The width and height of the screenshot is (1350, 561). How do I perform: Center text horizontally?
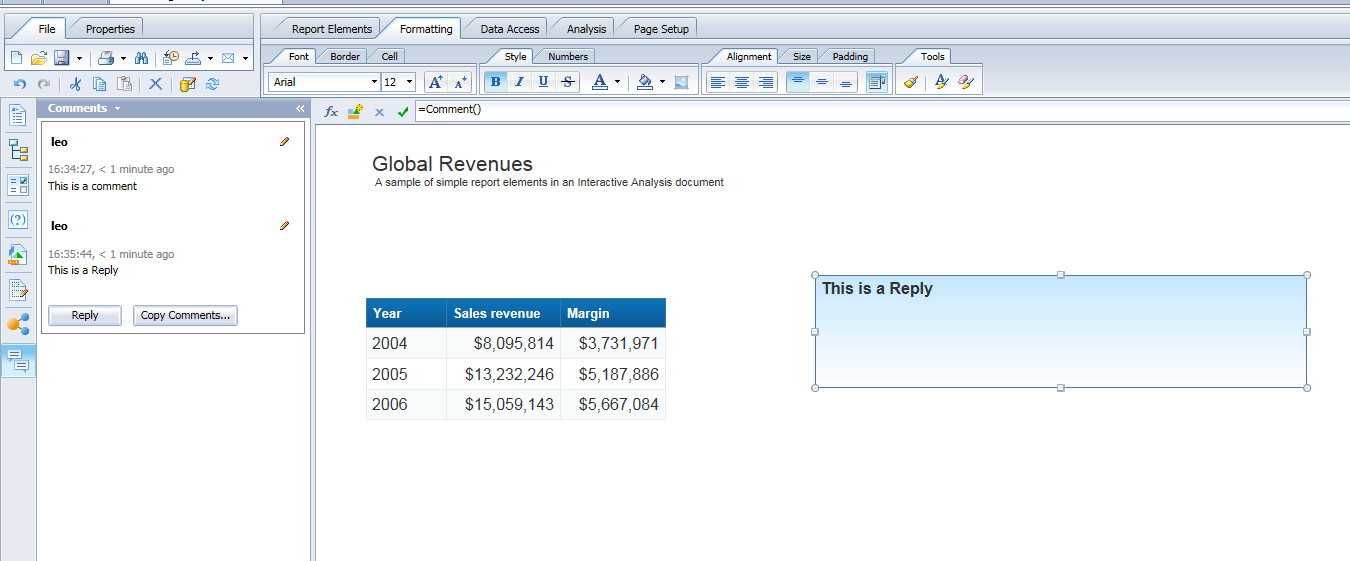pyautogui.click(x=742, y=82)
